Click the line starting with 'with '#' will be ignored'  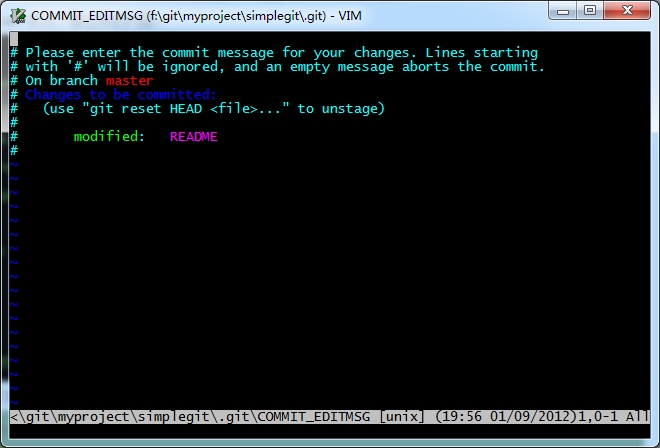tap(277, 67)
